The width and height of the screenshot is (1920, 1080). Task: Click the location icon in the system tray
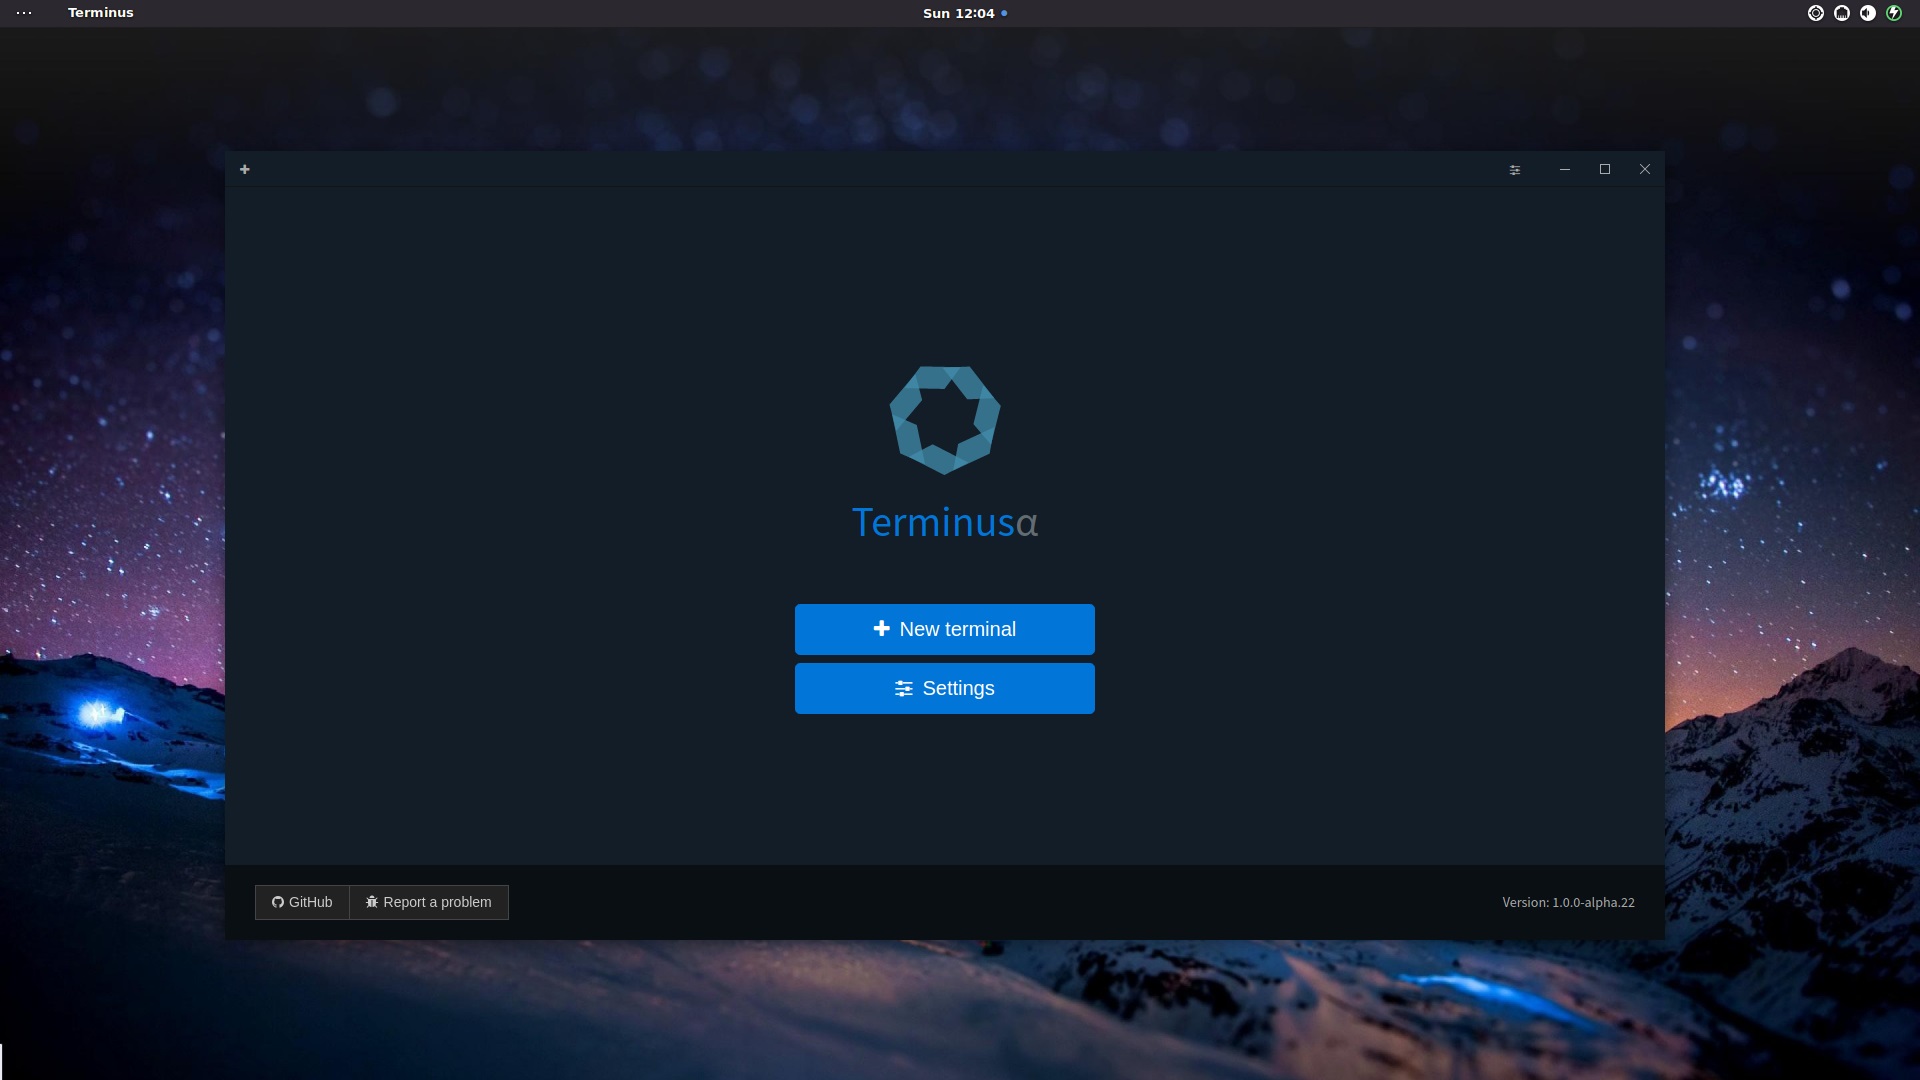[1817, 13]
